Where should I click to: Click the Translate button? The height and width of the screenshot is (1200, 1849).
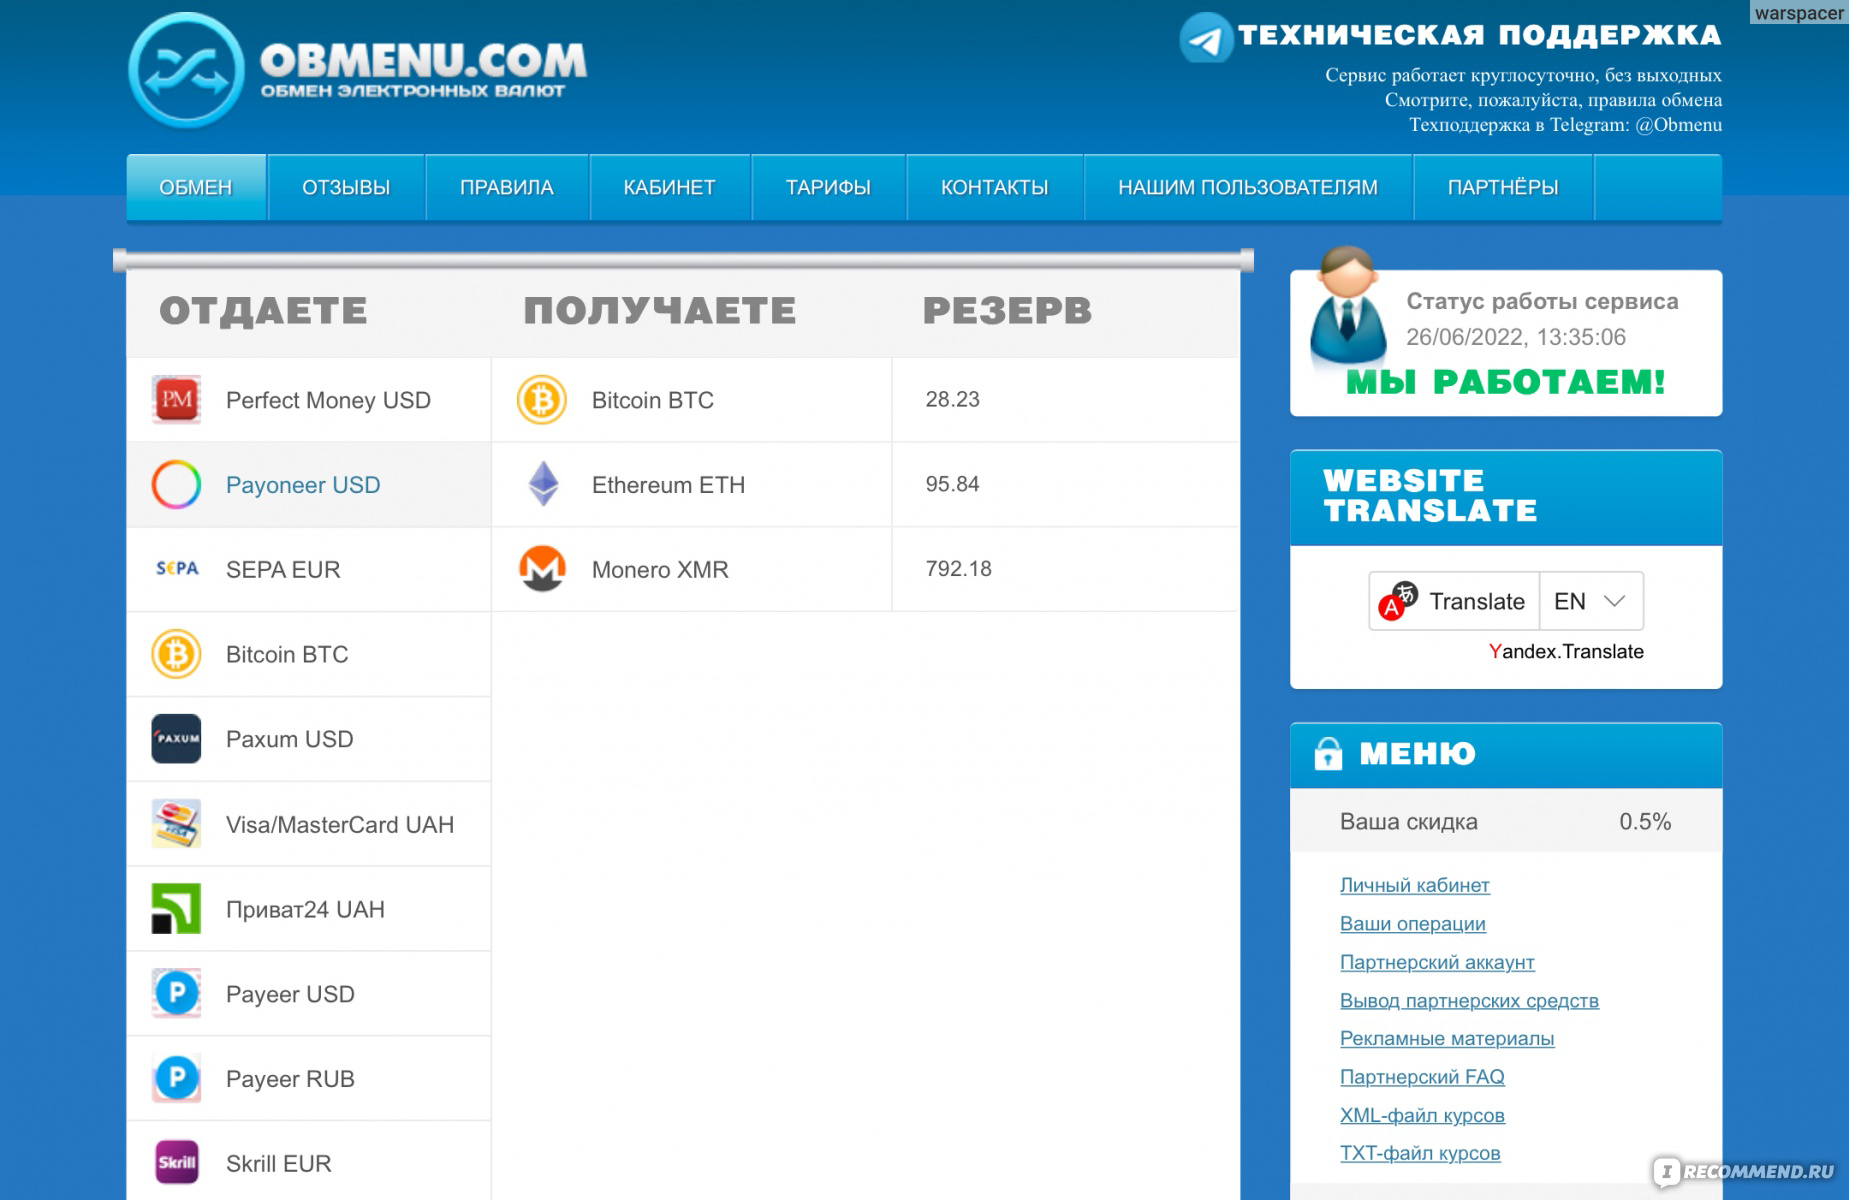point(1454,601)
